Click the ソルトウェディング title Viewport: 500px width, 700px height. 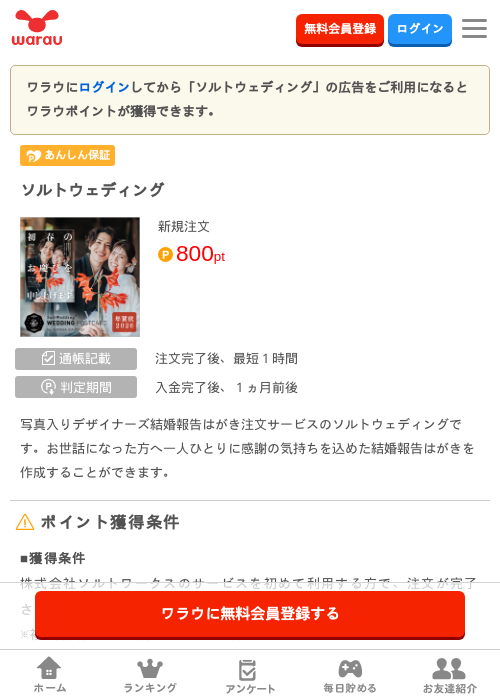click(x=93, y=190)
